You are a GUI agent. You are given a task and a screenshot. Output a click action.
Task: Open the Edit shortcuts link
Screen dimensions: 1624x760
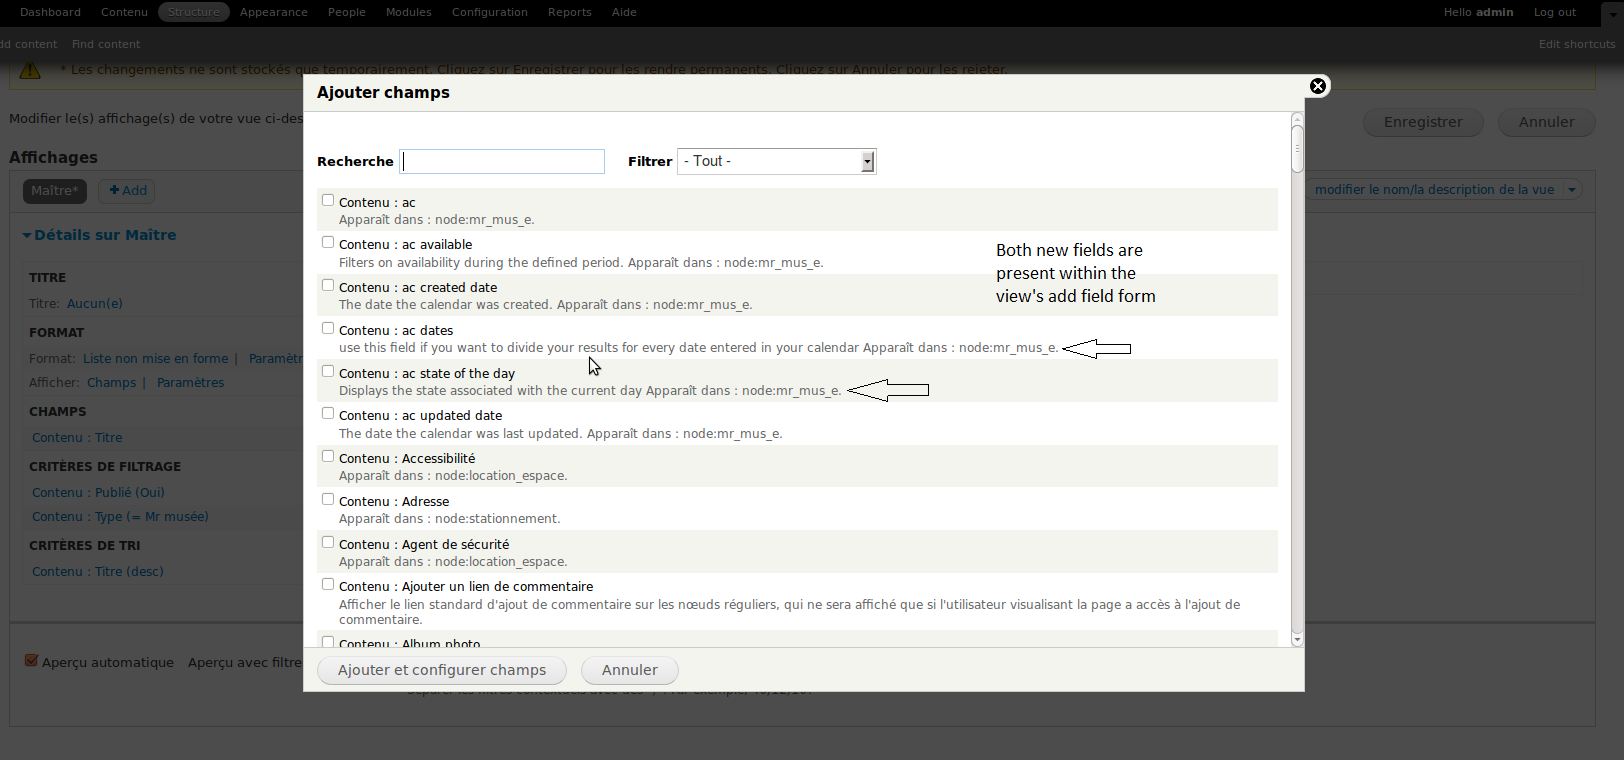pos(1577,44)
